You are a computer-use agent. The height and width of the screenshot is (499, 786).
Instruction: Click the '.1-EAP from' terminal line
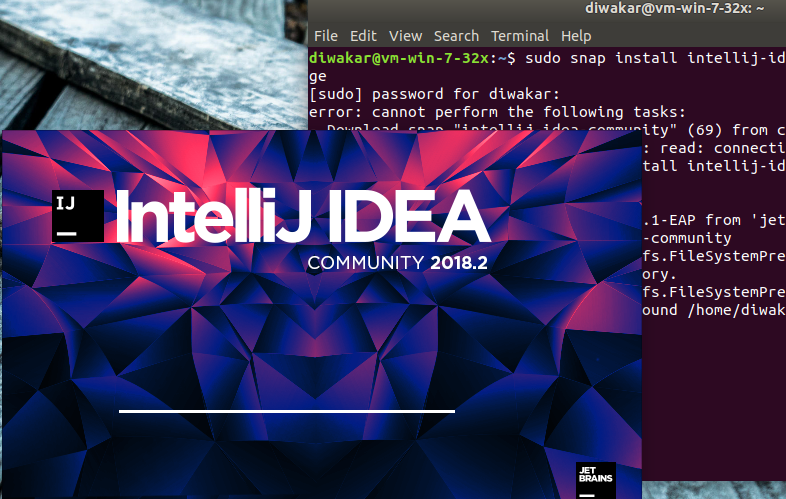pos(714,220)
